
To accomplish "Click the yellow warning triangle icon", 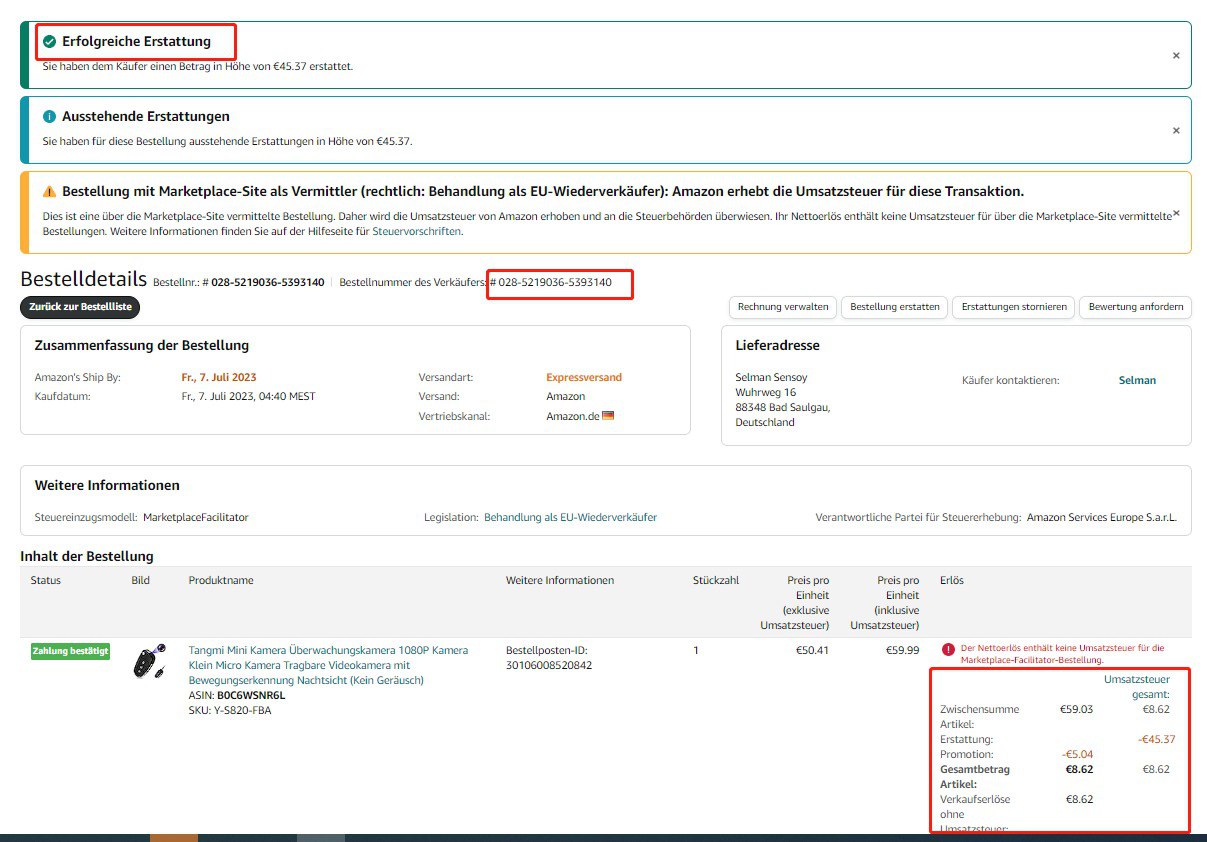I will click(50, 192).
